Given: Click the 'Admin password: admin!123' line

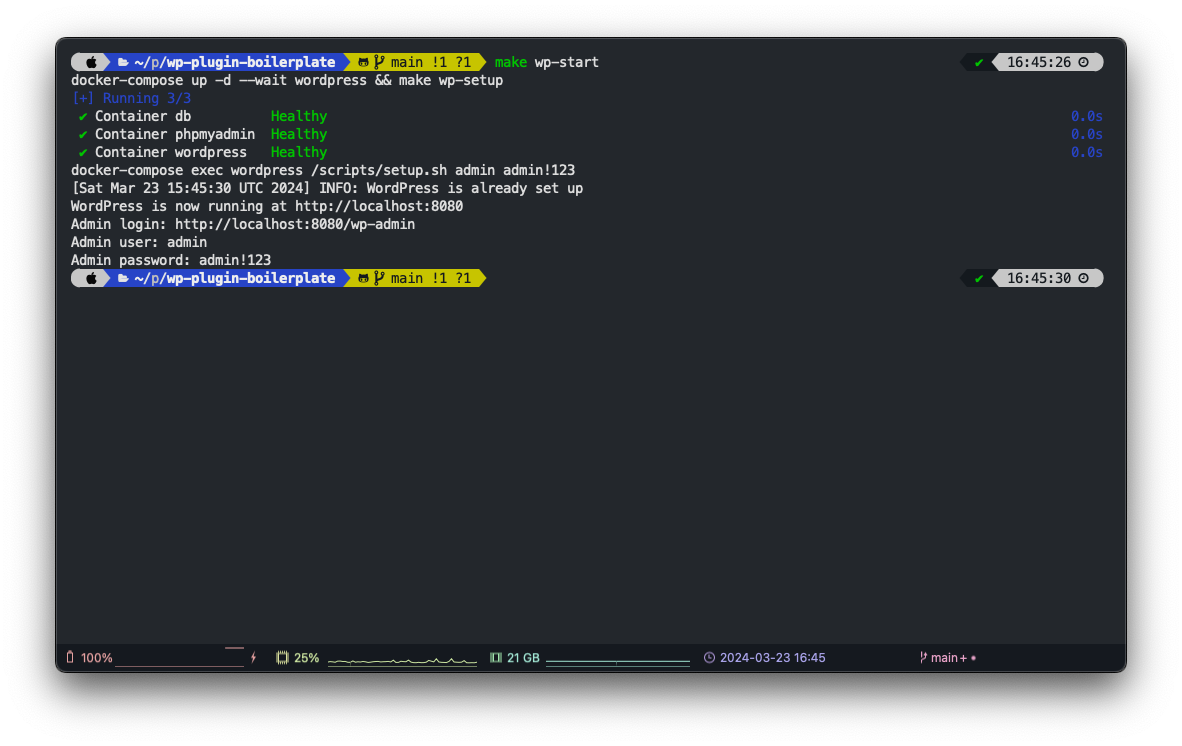Looking at the screenshot, I should [x=171, y=261].
